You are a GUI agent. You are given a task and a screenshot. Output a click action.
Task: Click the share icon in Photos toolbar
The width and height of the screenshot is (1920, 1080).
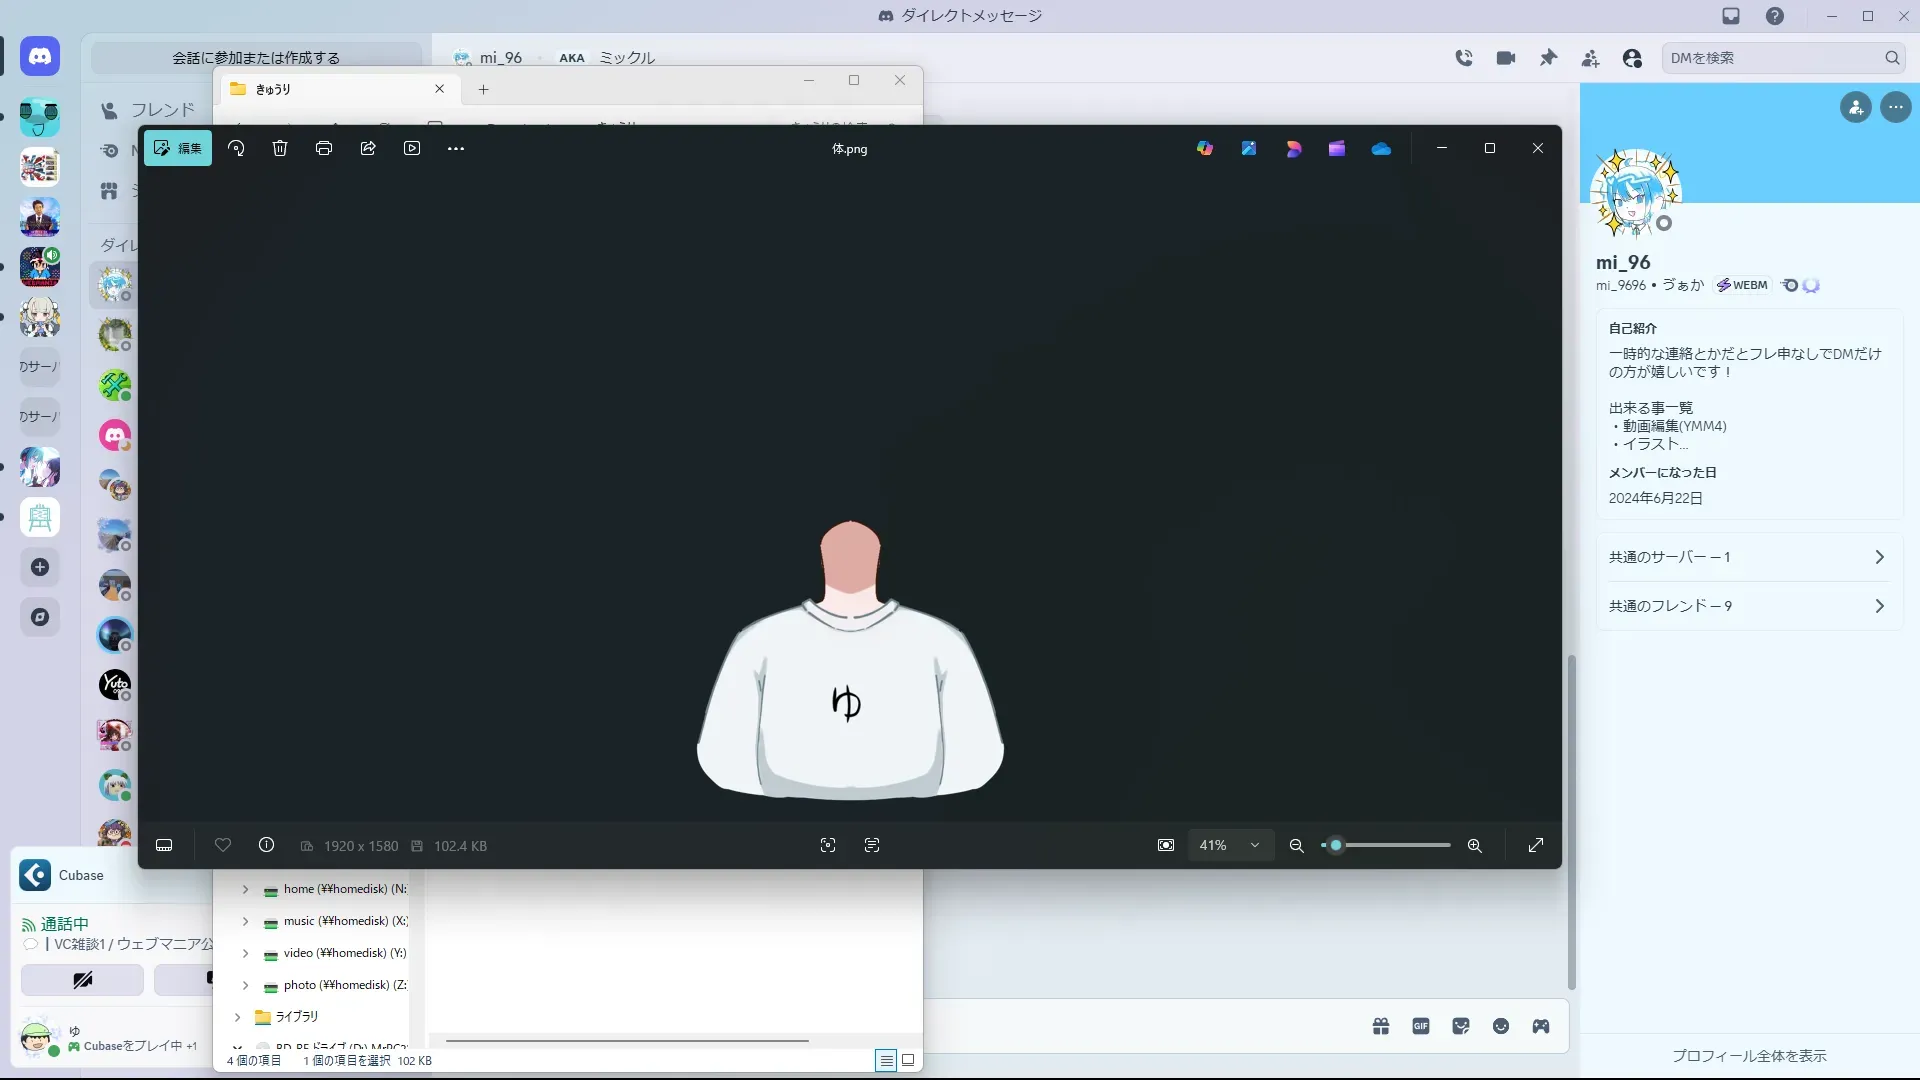tap(368, 148)
